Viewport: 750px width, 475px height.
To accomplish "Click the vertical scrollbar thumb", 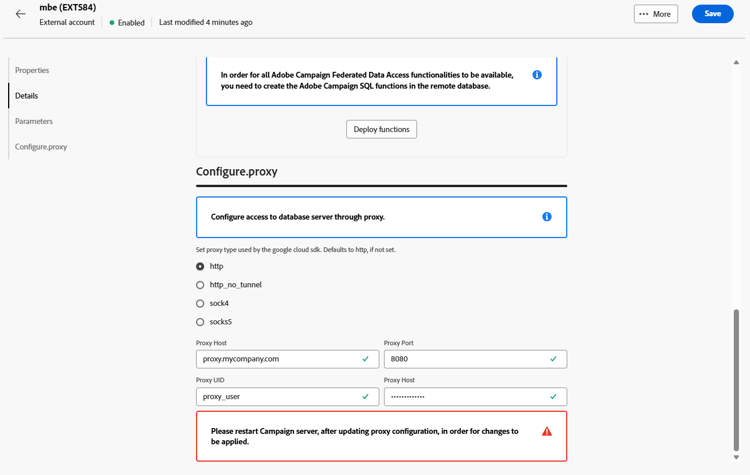I will point(736,380).
